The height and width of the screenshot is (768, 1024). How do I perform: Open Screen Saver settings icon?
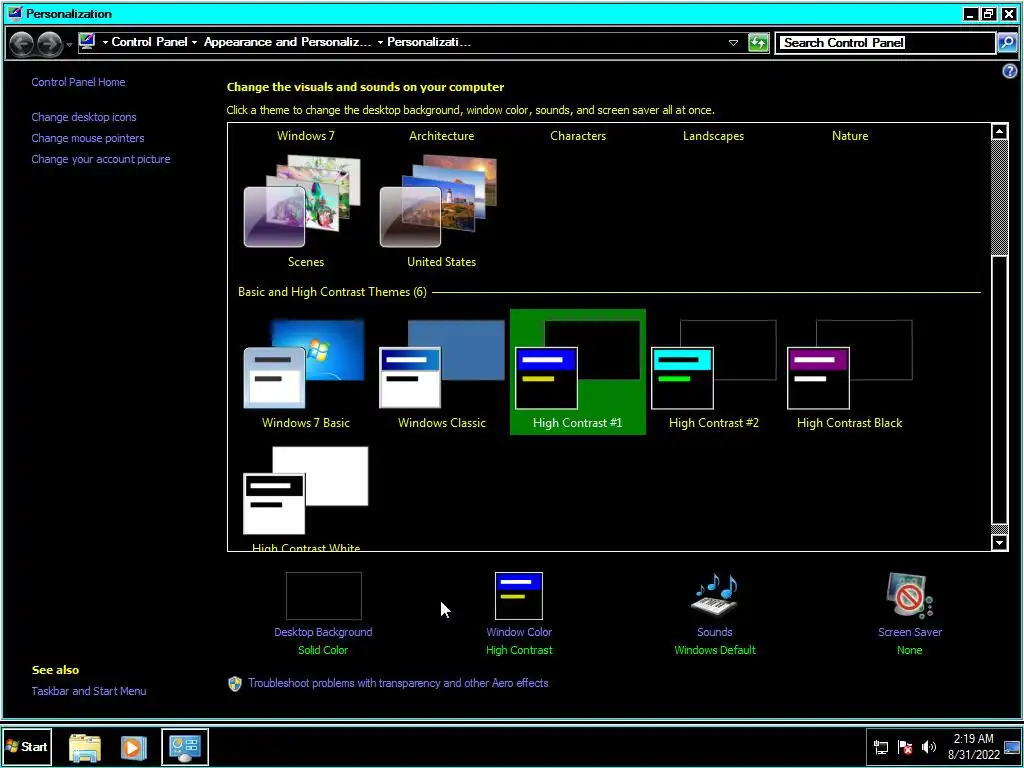[x=910, y=596]
